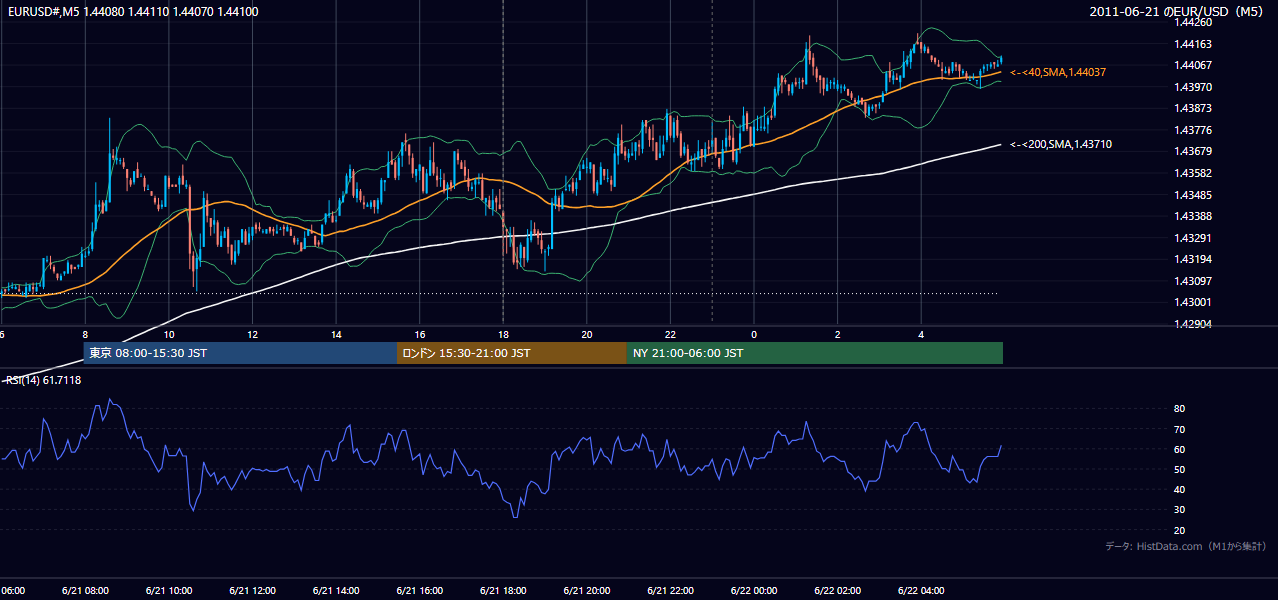Click price axis value 1.43097
Screen dimensions: 1278x600
(1195, 281)
